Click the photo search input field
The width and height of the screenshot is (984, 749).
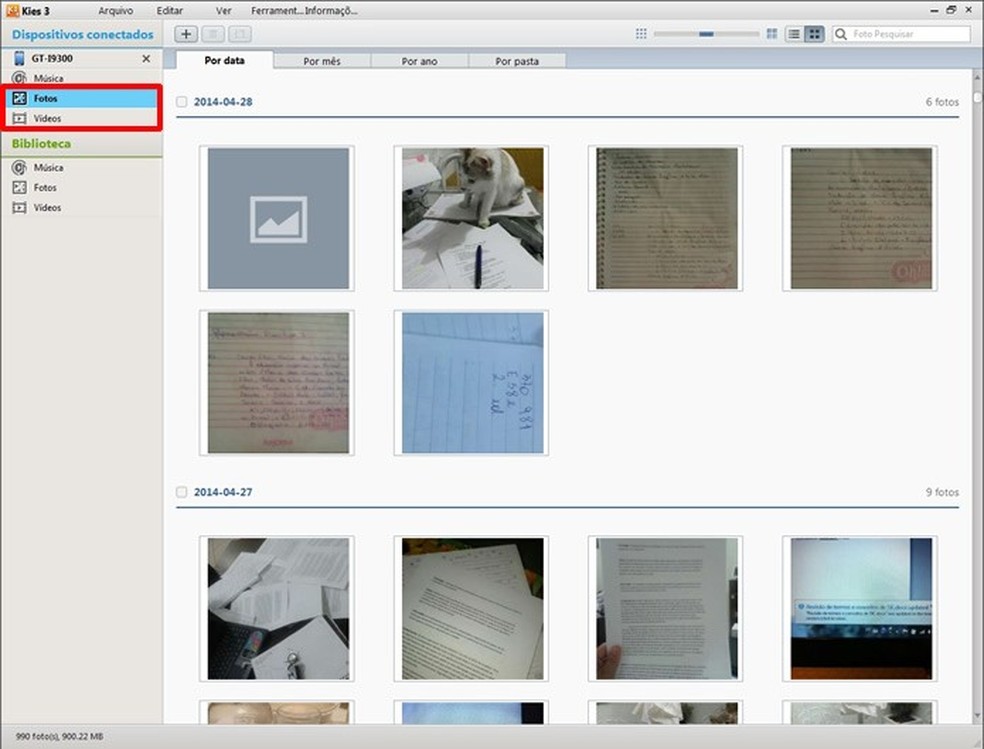905,33
